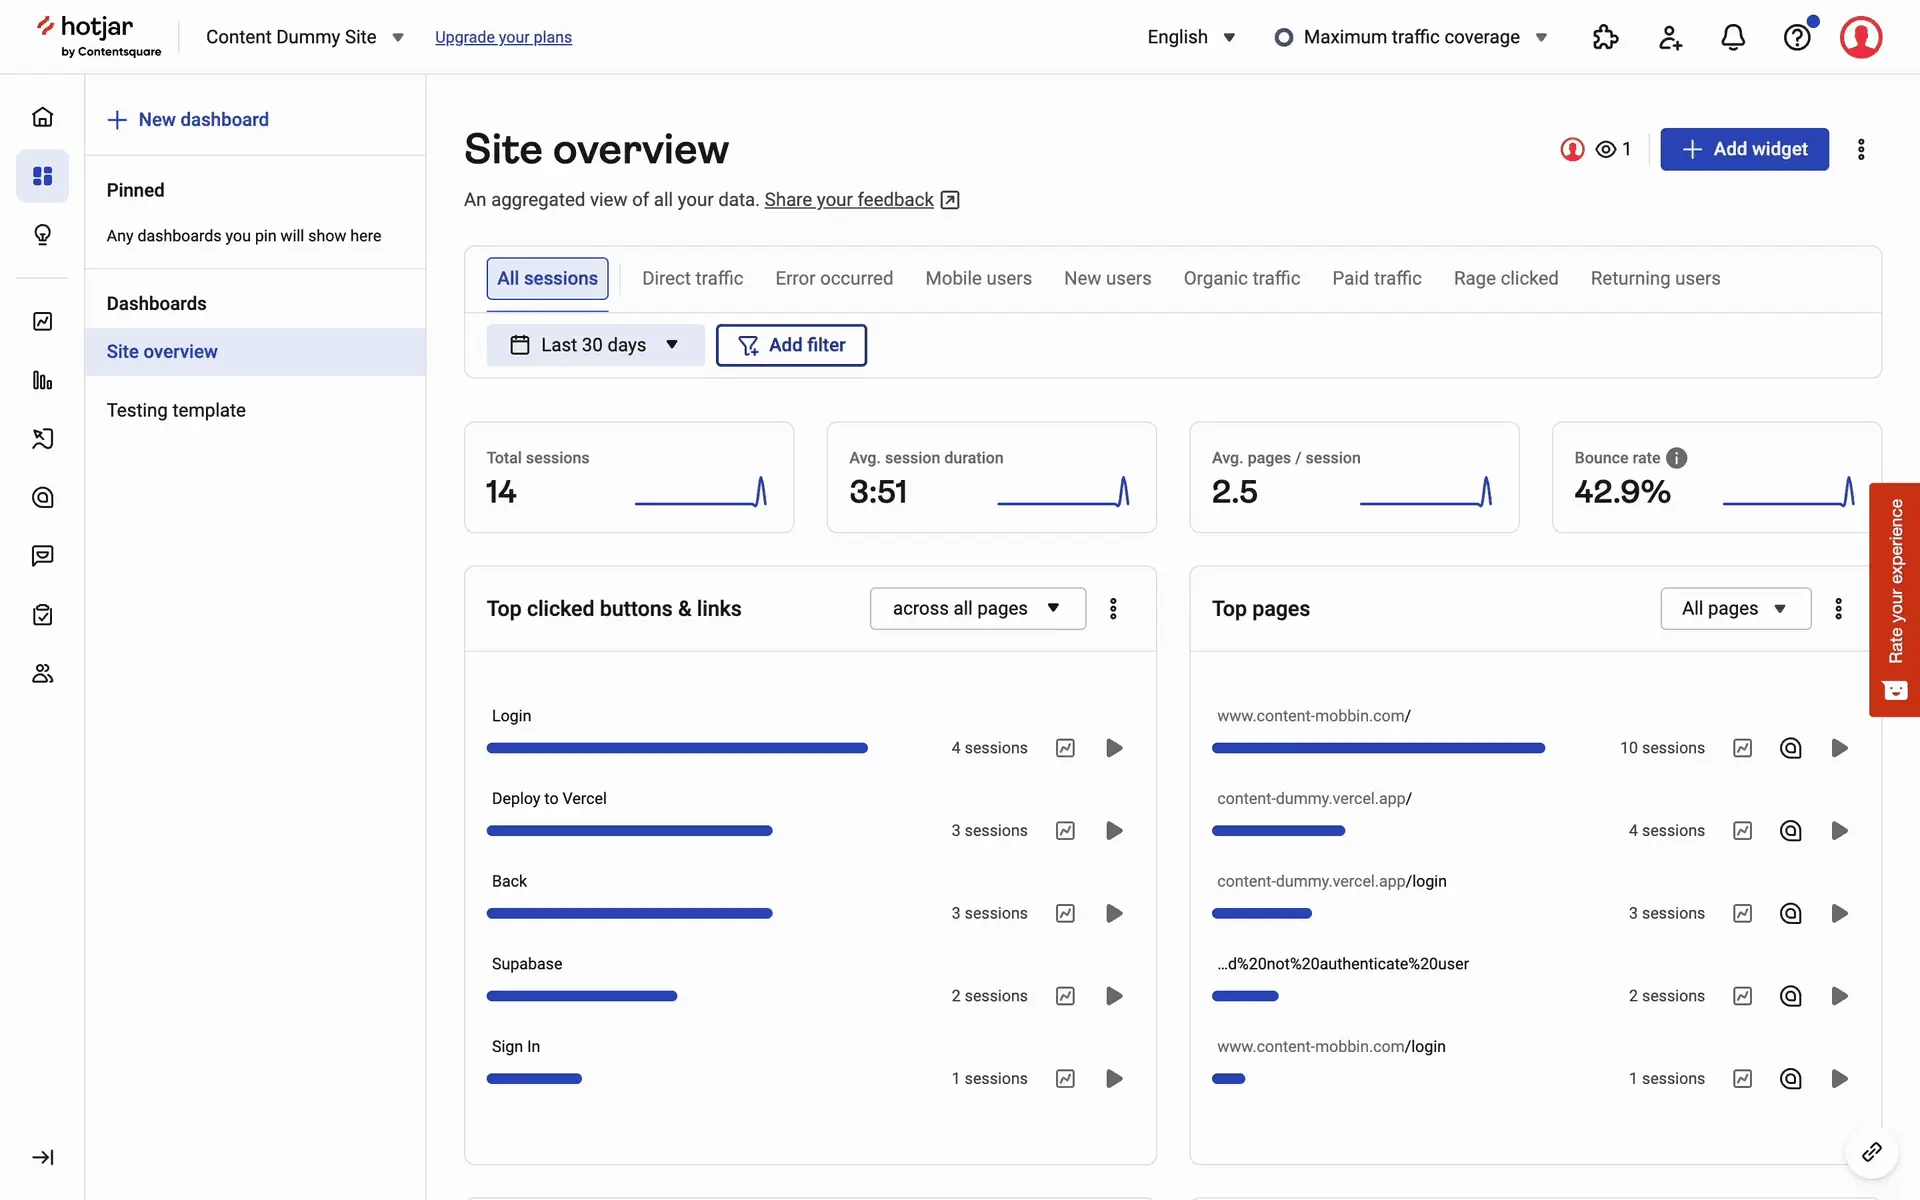Click the viewers eye icon with count
Image resolution: width=1920 pixels, height=1200 pixels.
point(1612,149)
